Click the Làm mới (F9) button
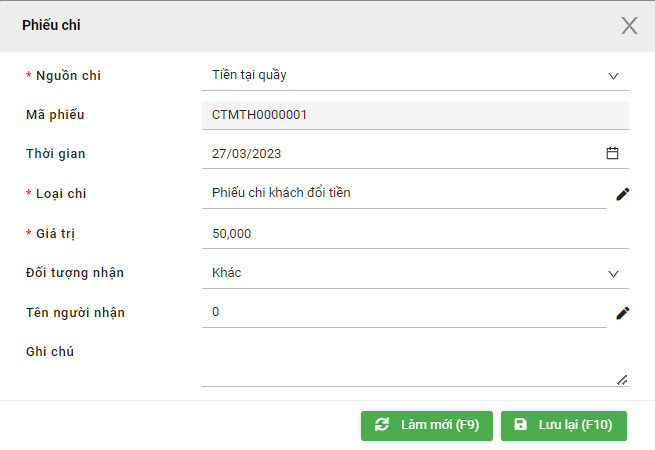The width and height of the screenshot is (655, 450). pyautogui.click(x=427, y=426)
